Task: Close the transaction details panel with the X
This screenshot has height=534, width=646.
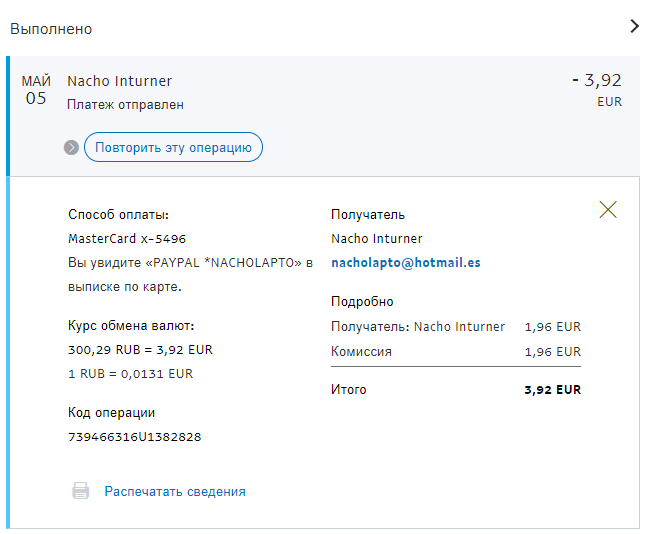Action: (x=608, y=209)
